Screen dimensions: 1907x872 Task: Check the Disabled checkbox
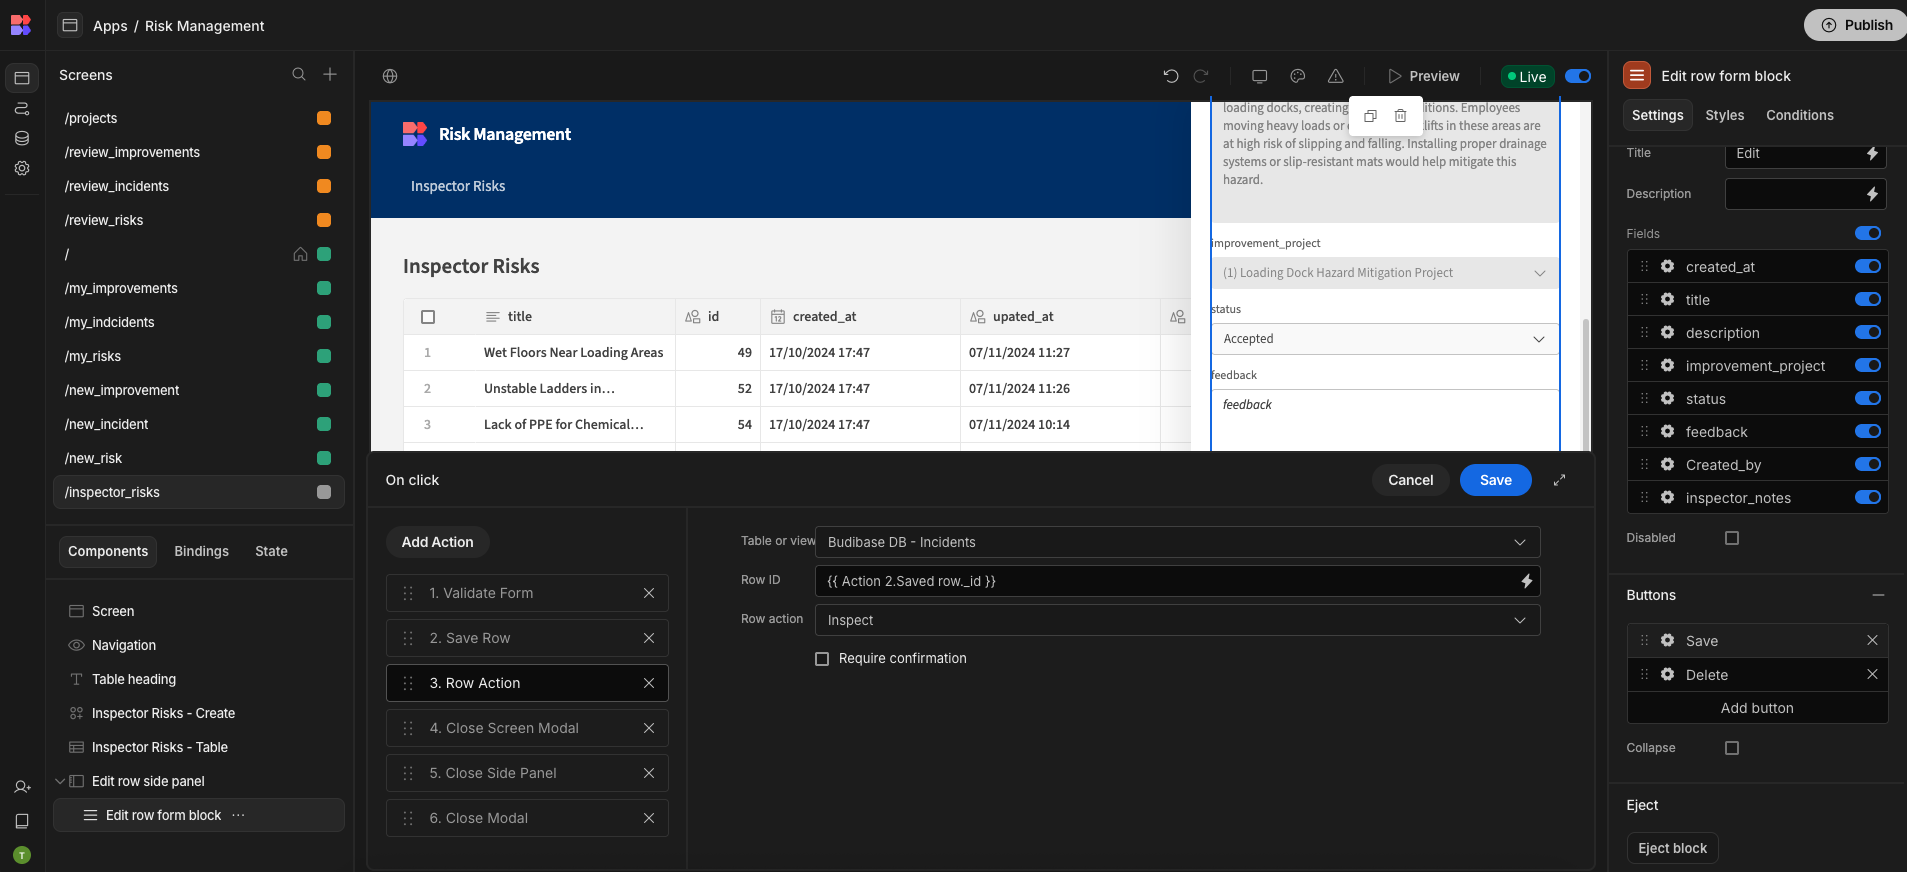click(1732, 538)
